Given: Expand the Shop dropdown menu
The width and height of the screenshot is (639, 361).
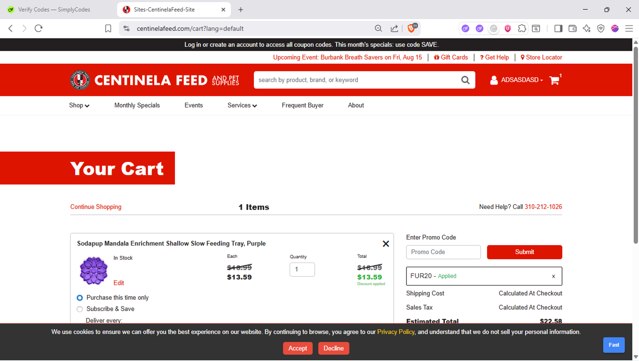Looking at the screenshot, I should click(x=79, y=106).
